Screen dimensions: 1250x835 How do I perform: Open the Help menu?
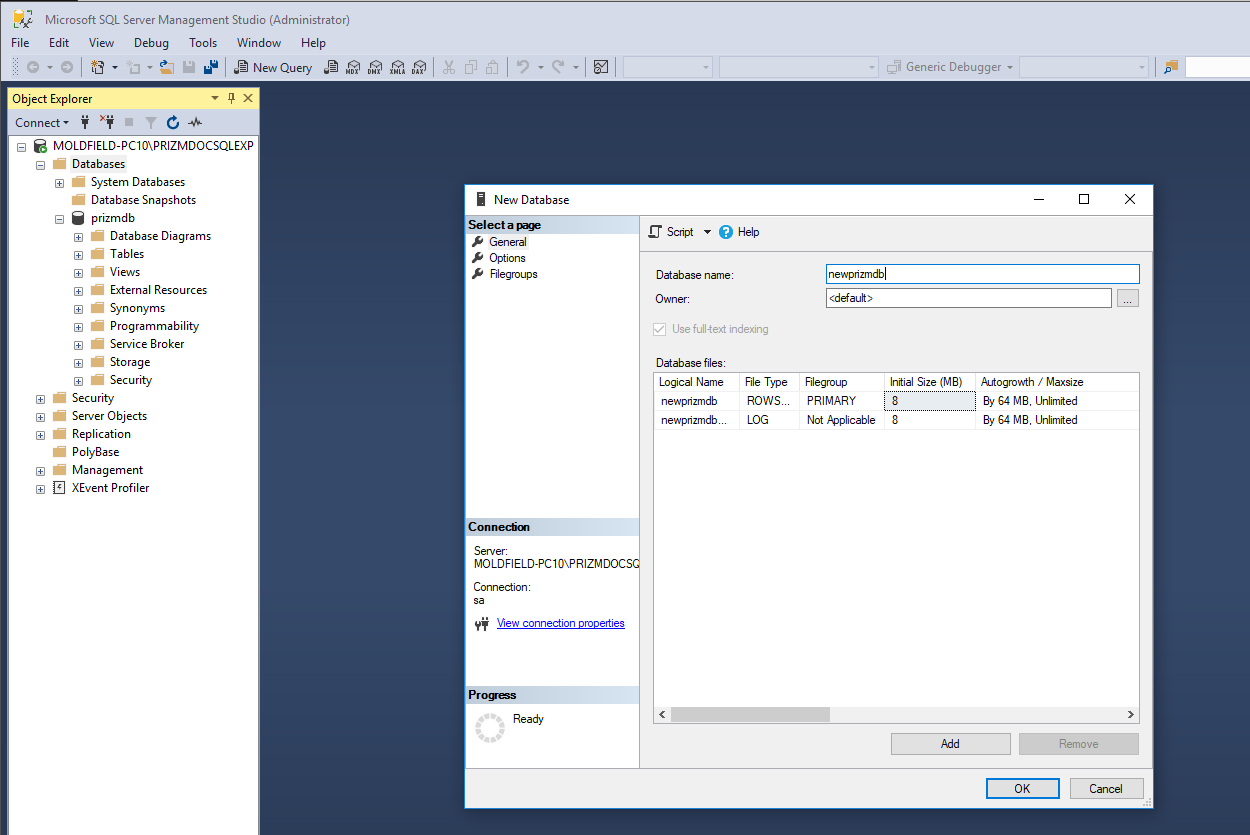tap(313, 43)
